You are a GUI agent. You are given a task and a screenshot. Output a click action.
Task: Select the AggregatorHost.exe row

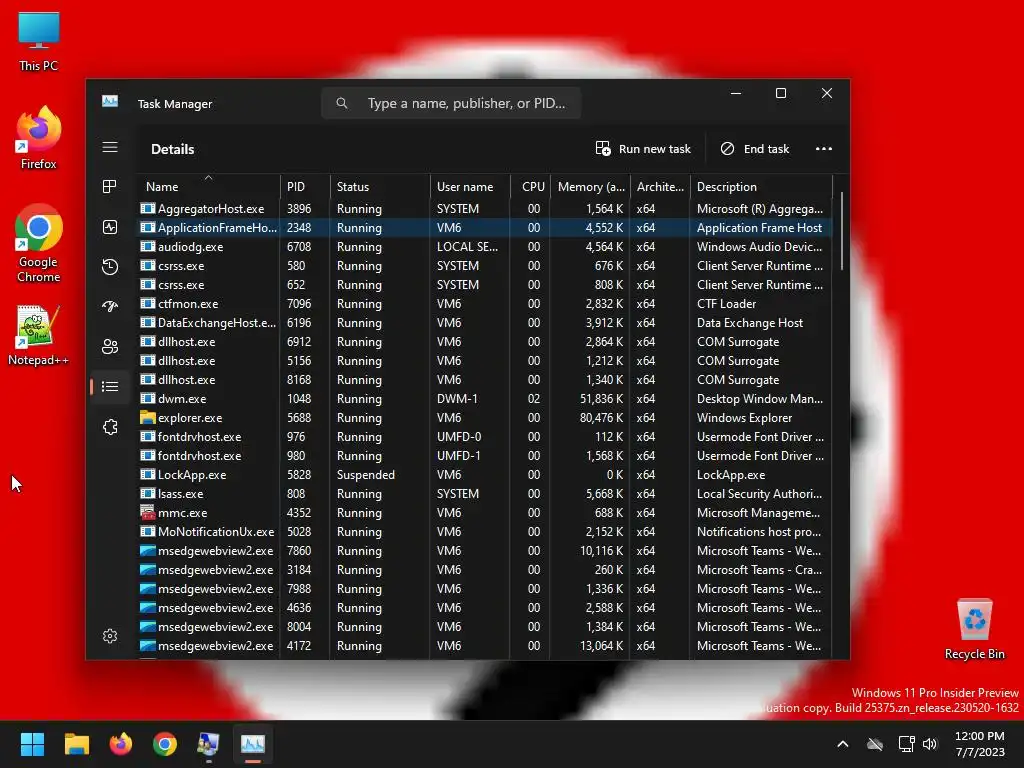pos(485,208)
